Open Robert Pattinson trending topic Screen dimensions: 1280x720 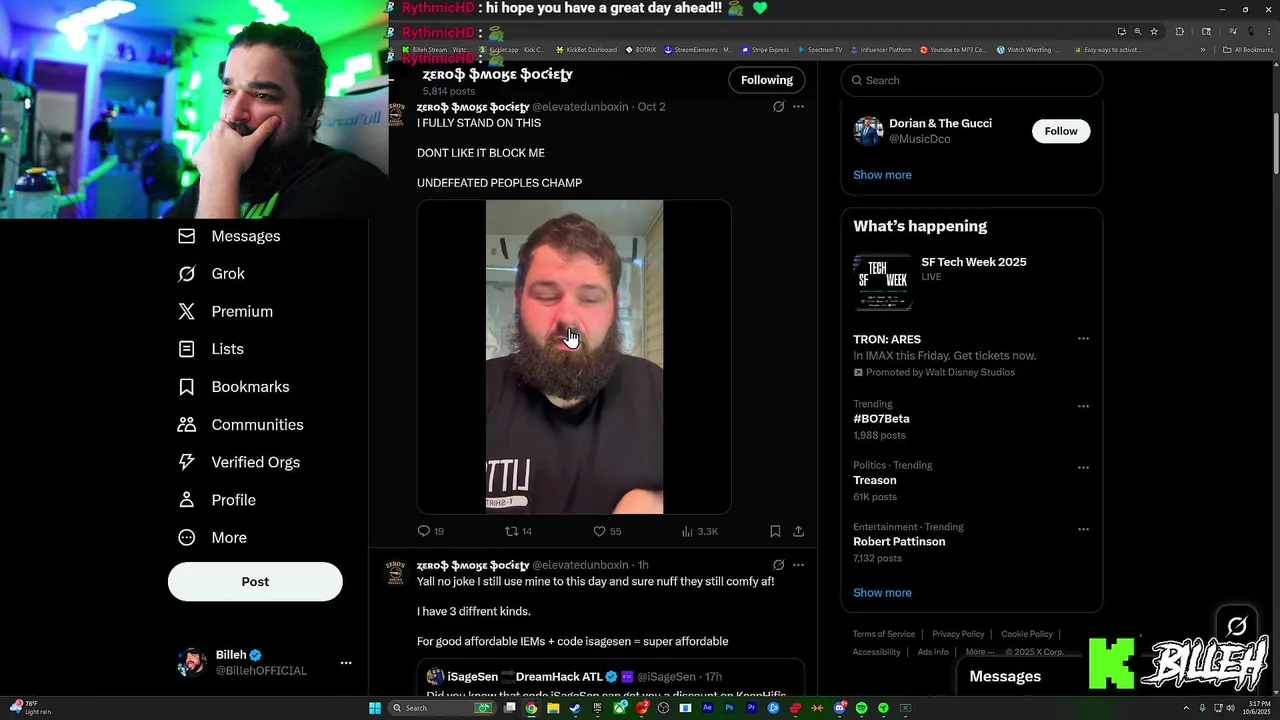[899, 542]
